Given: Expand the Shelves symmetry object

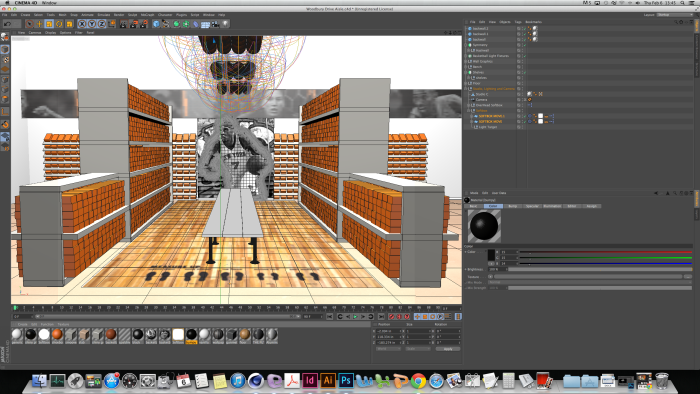Looking at the screenshot, I should (x=466, y=72).
